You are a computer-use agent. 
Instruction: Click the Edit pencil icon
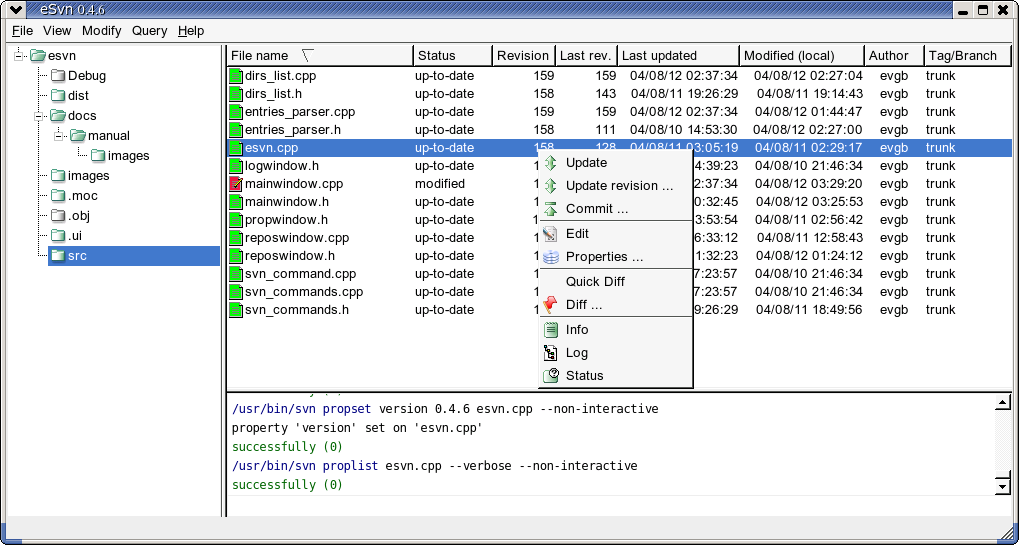pos(550,233)
